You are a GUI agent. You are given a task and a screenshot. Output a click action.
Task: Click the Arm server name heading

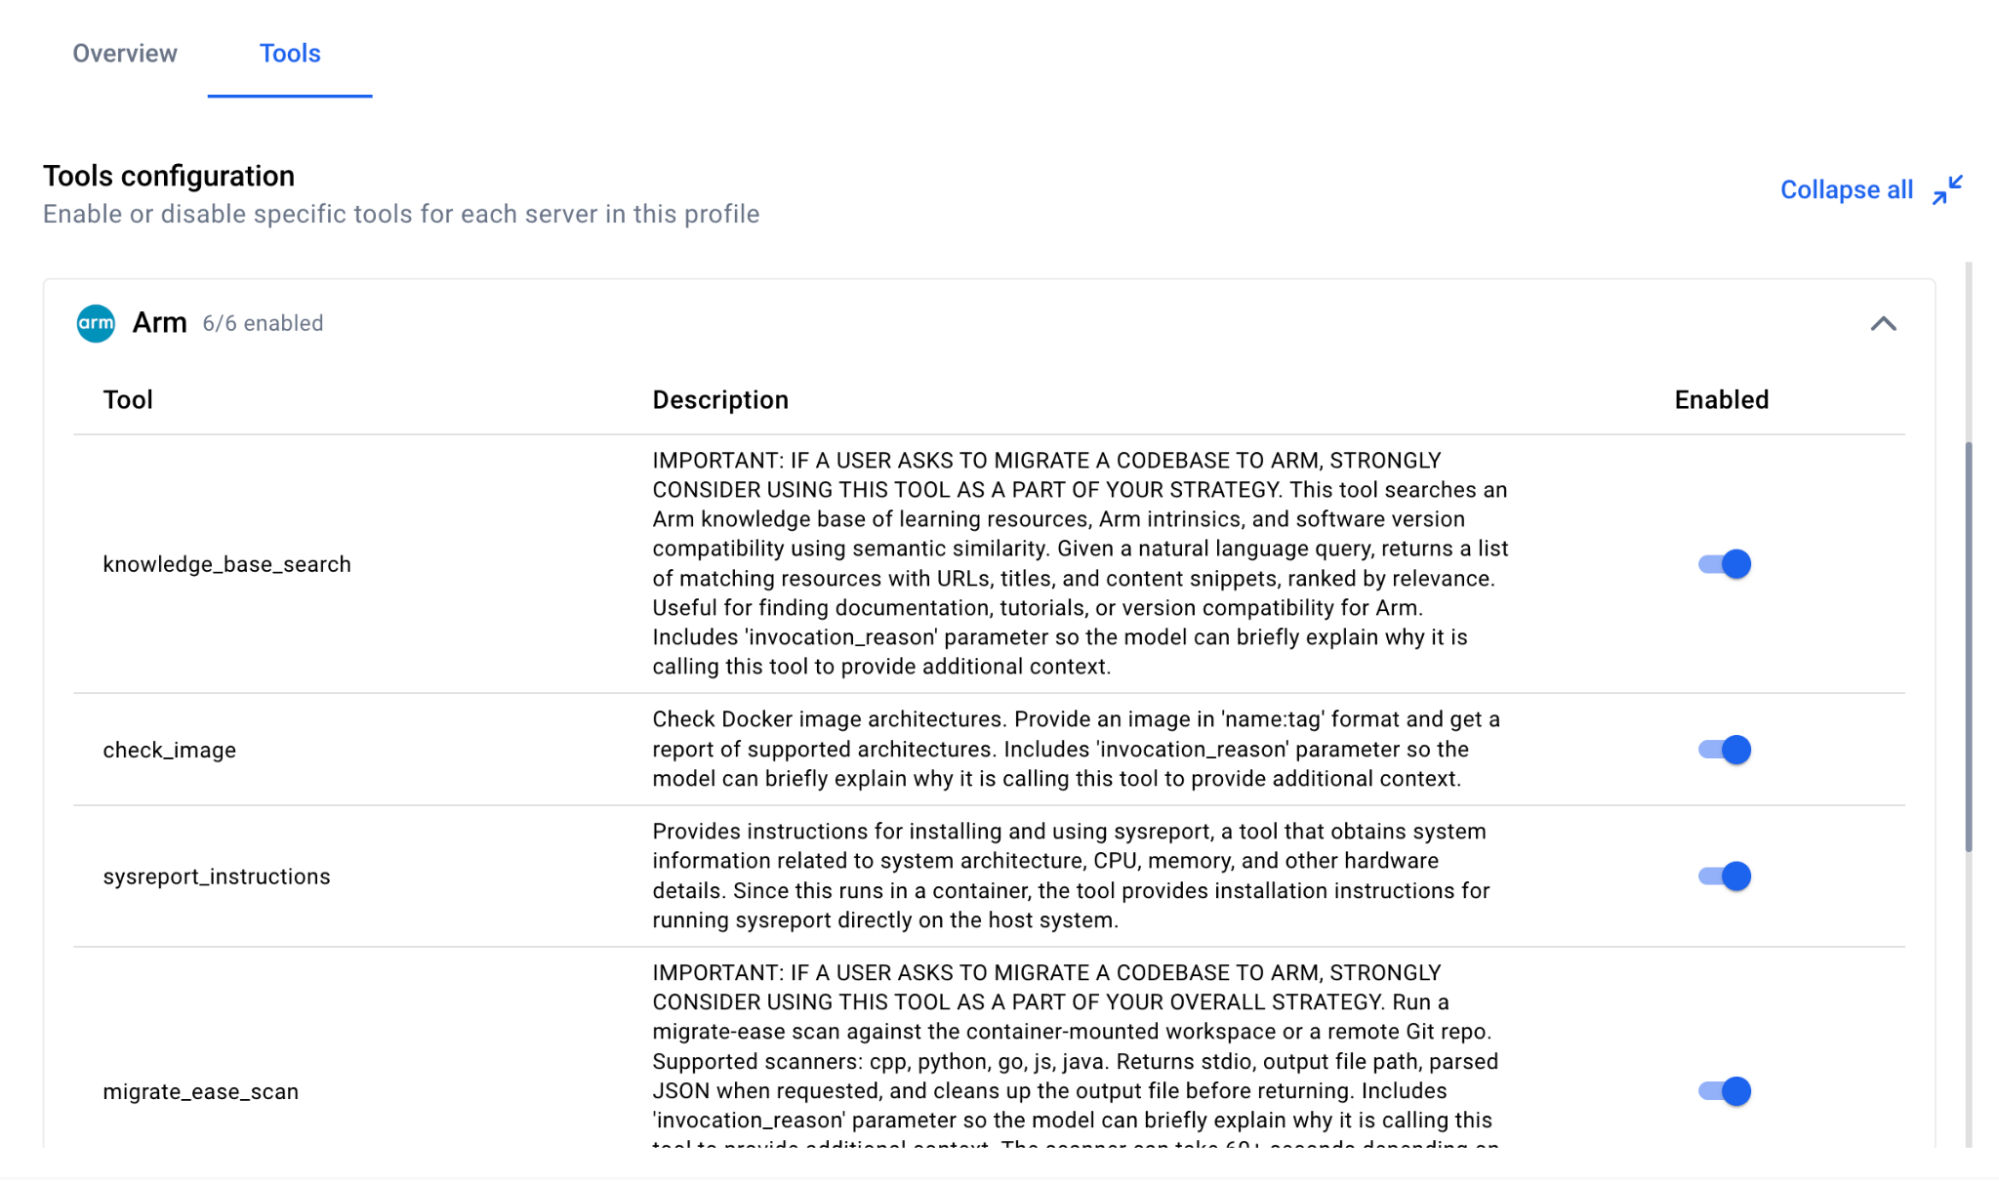coord(160,323)
